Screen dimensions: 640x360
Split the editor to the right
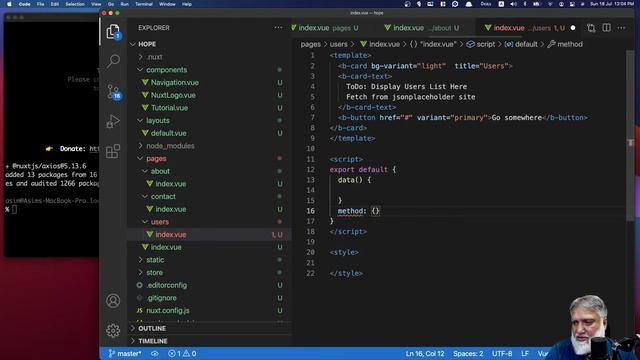[607, 28]
